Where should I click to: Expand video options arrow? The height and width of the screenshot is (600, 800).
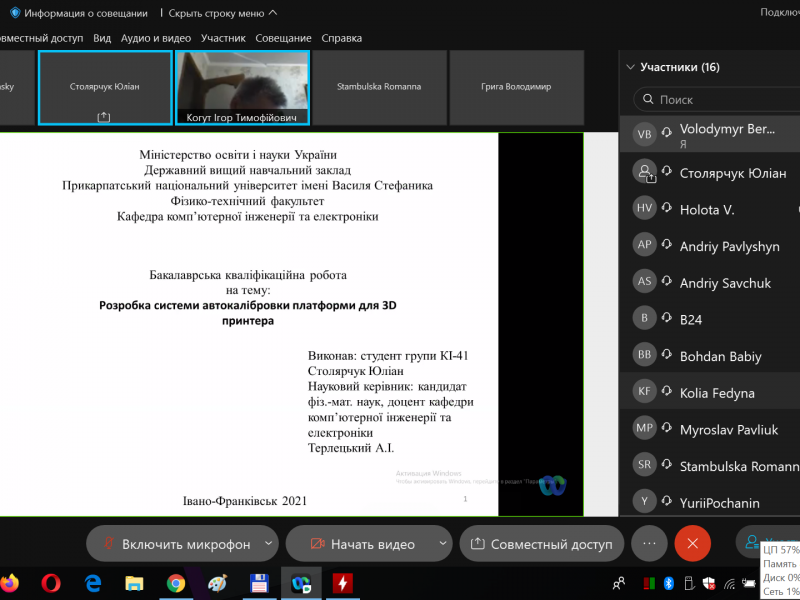(443, 543)
